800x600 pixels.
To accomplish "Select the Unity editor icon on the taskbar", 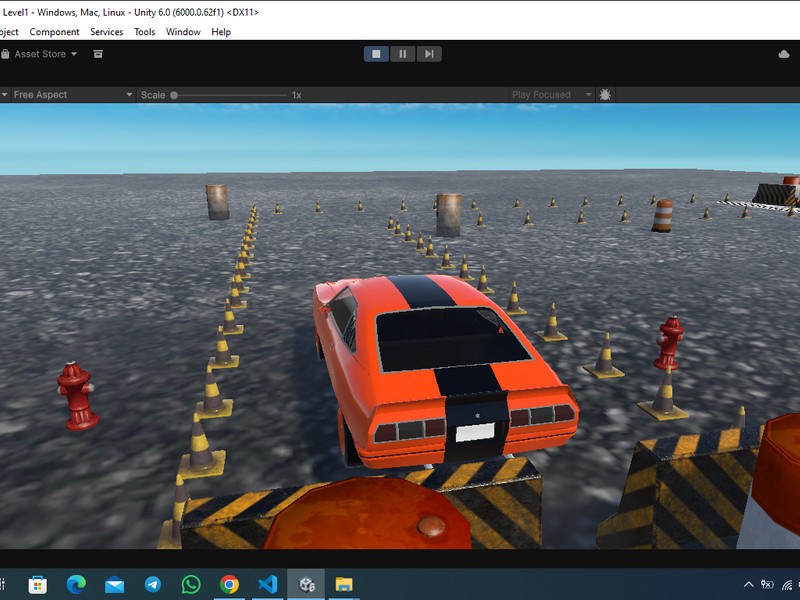I will point(308,582).
